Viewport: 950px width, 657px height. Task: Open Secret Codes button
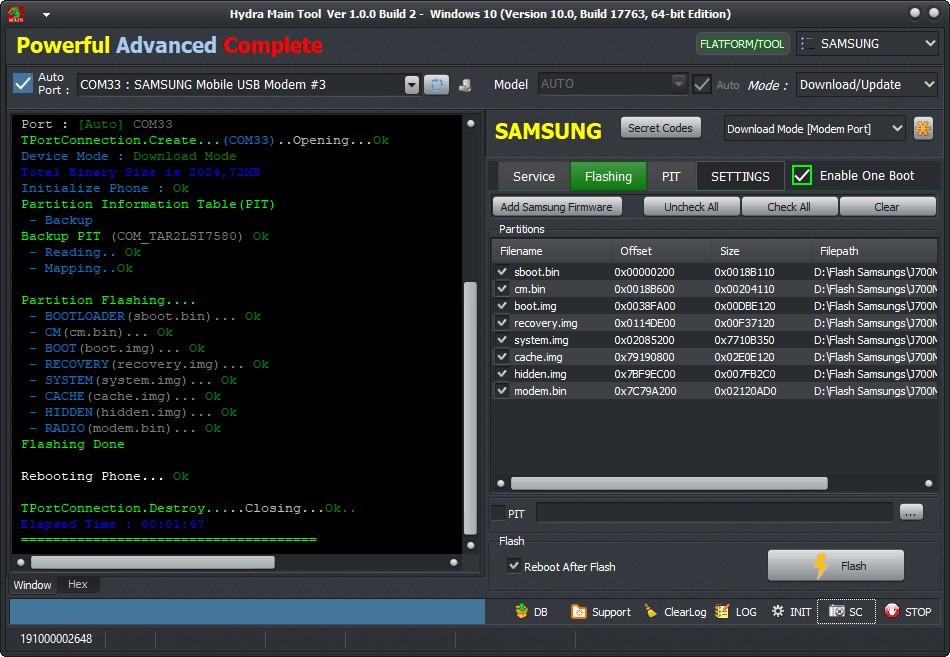(x=660, y=128)
